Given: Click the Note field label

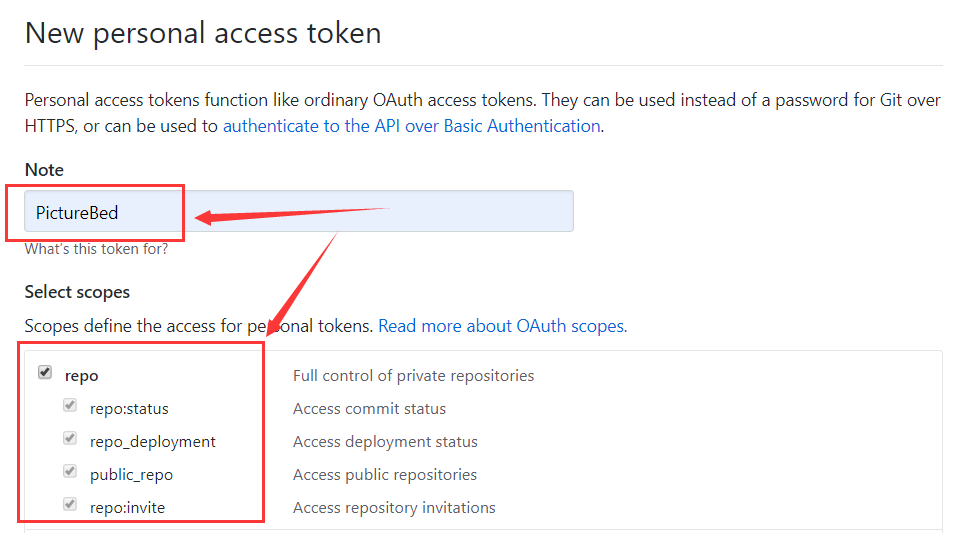Looking at the screenshot, I should 44,170.
